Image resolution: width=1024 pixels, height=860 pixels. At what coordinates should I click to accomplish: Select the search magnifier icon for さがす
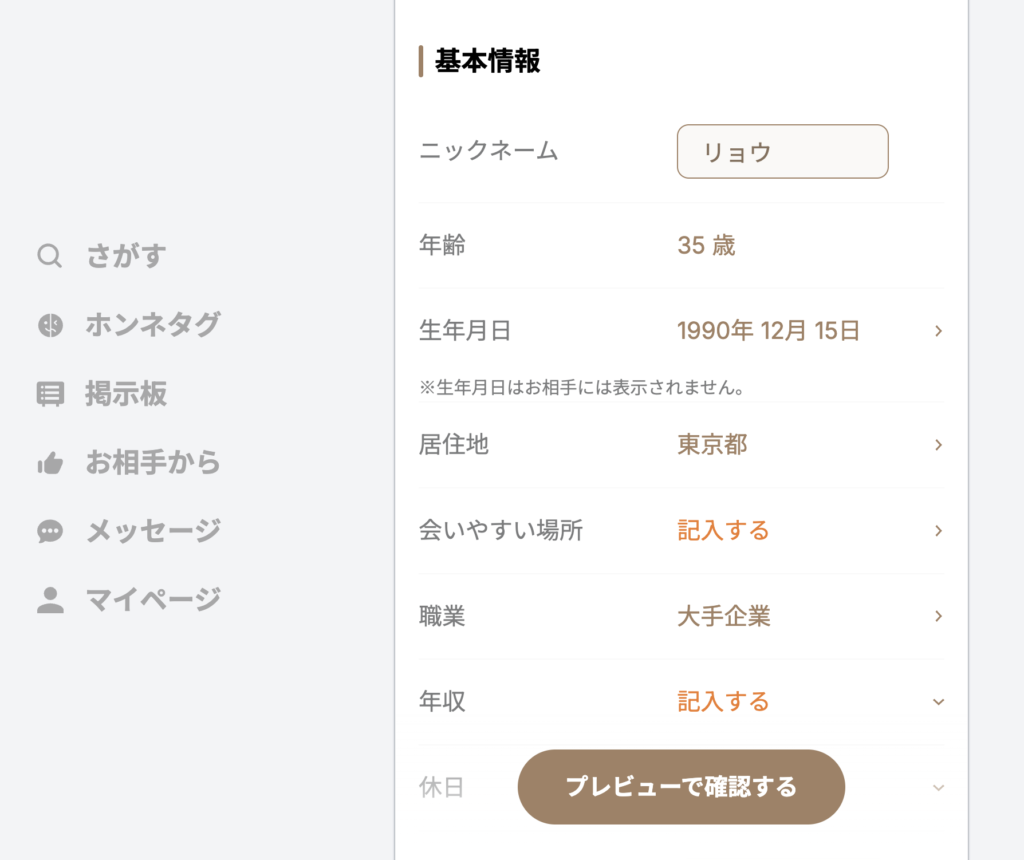(x=50, y=256)
